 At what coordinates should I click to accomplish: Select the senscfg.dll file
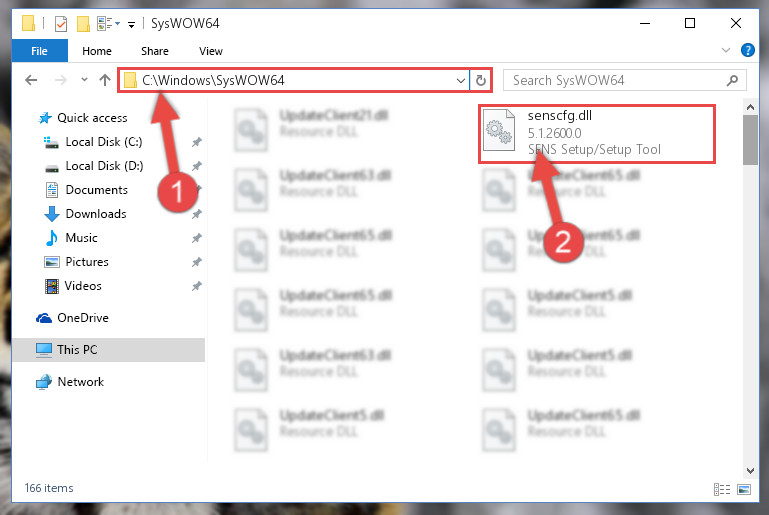click(x=596, y=133)
